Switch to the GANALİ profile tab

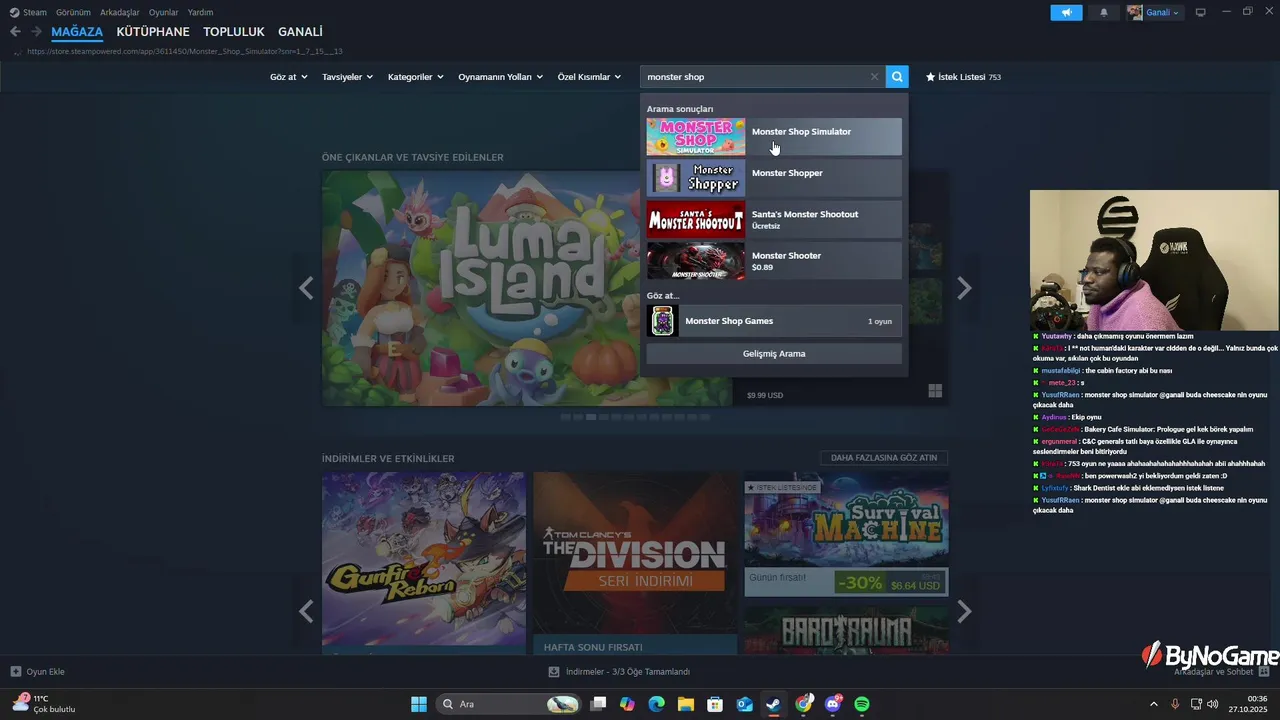click(x=300, y=32)
